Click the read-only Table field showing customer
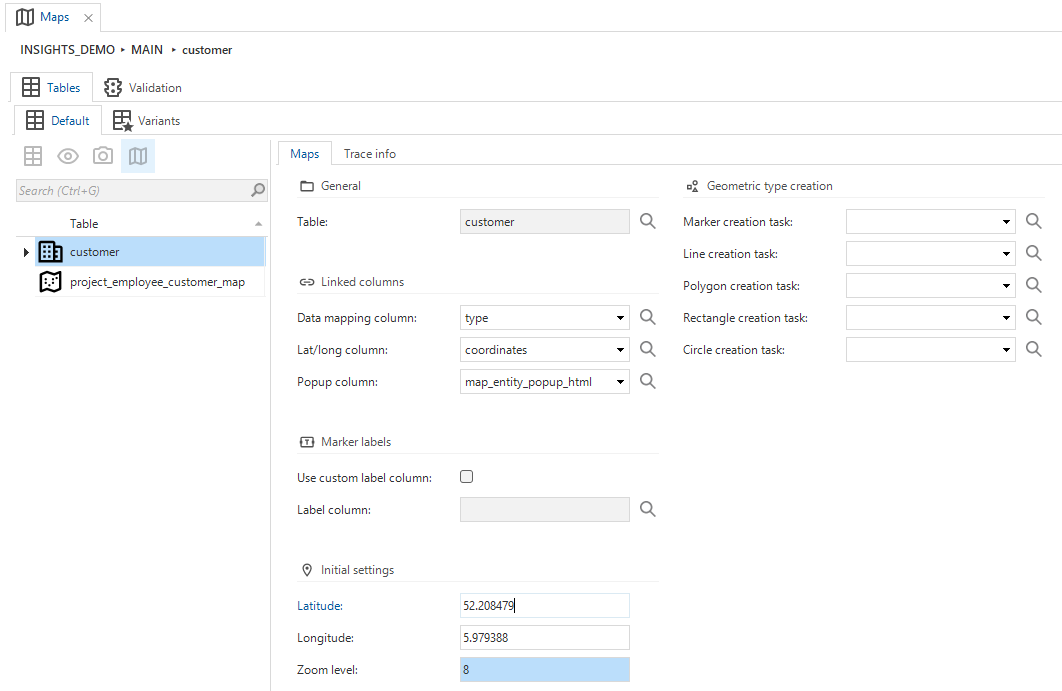This screenshot has width=1062, height=691. (x=545, y=222)
